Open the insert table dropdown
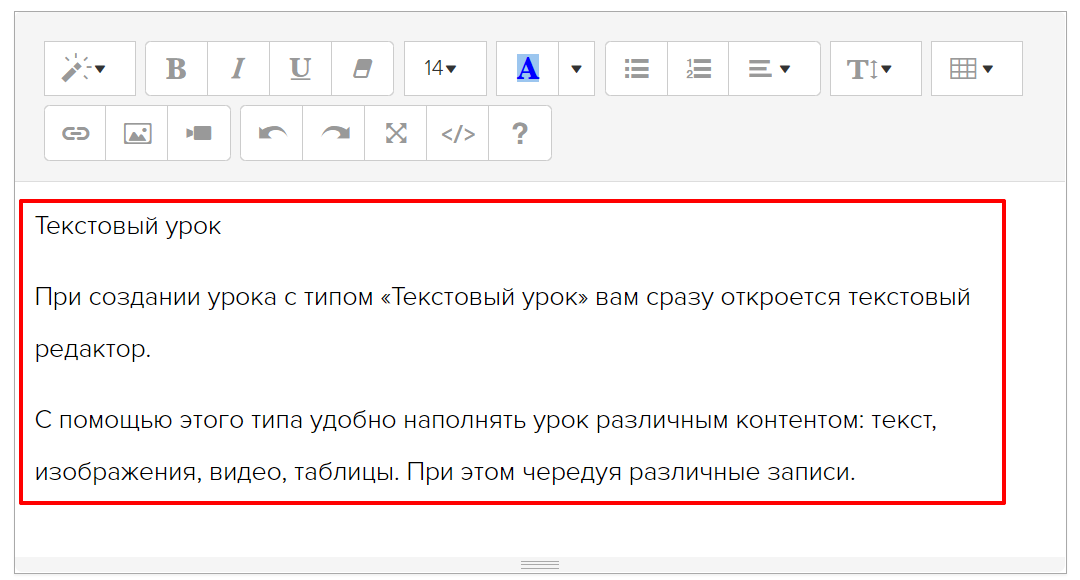Viewport: 1080px width, 580px height. point(976,69)
